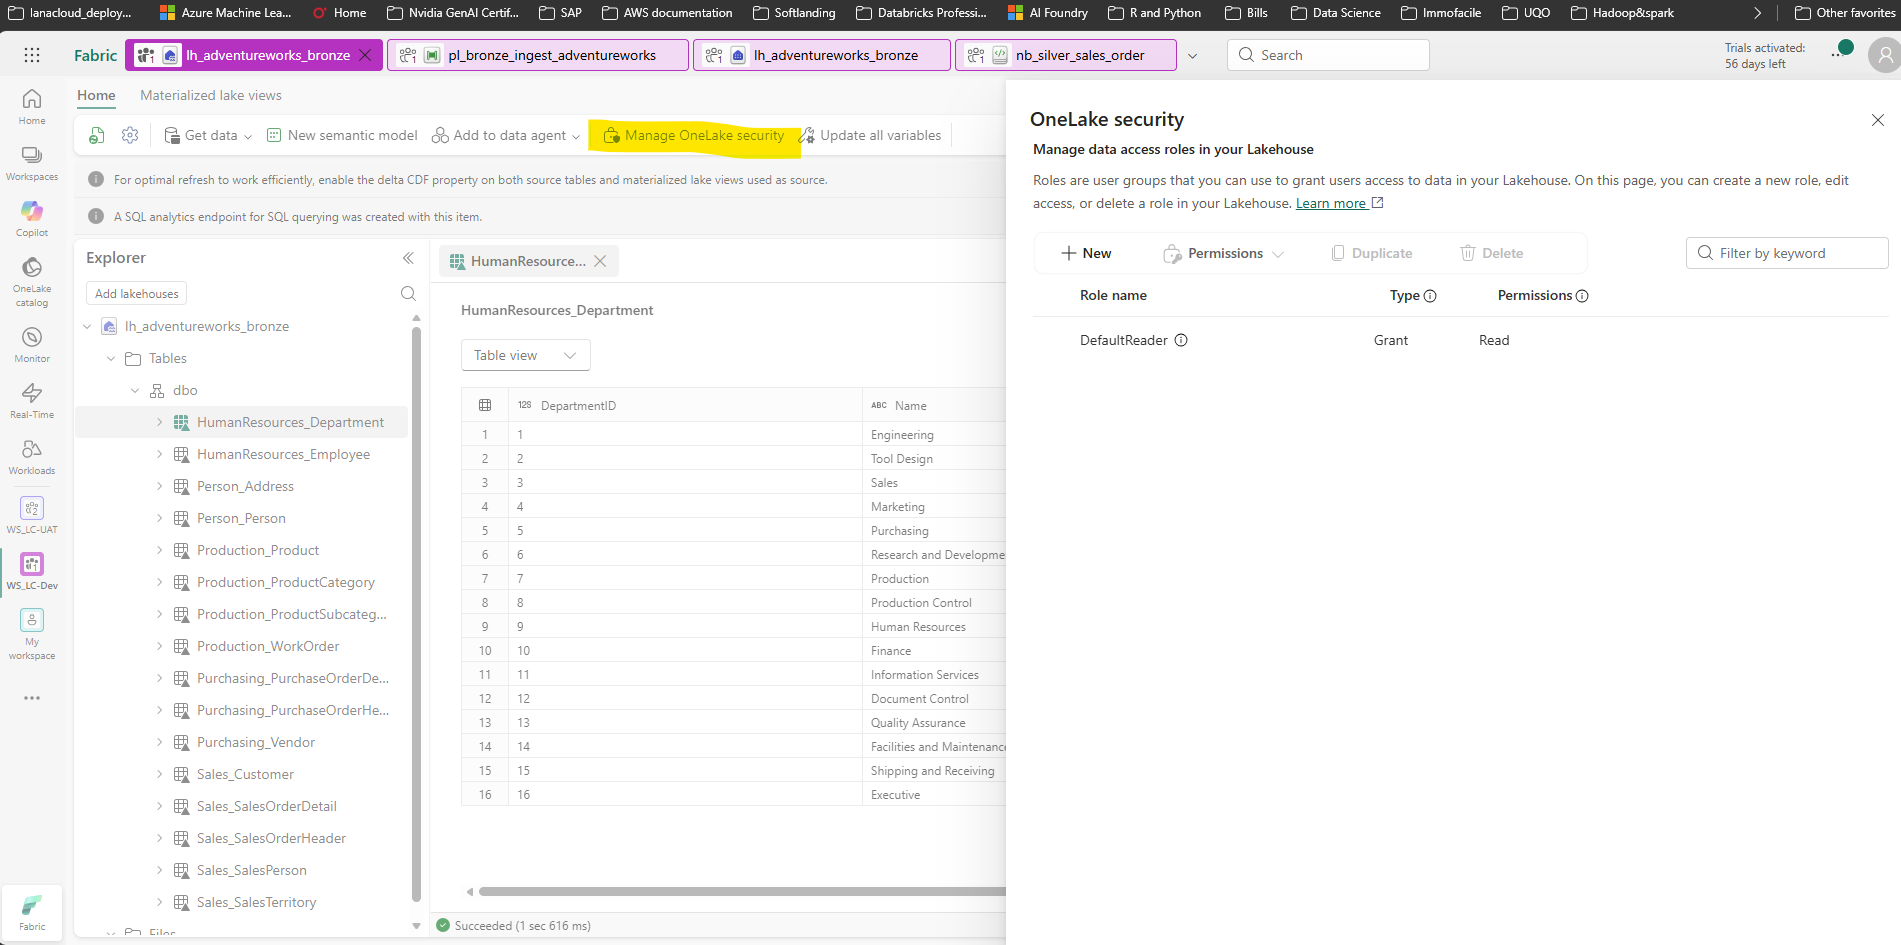Open the Table view dropdown
This screenshot has height=945, width=1901.
pos(525,355)
